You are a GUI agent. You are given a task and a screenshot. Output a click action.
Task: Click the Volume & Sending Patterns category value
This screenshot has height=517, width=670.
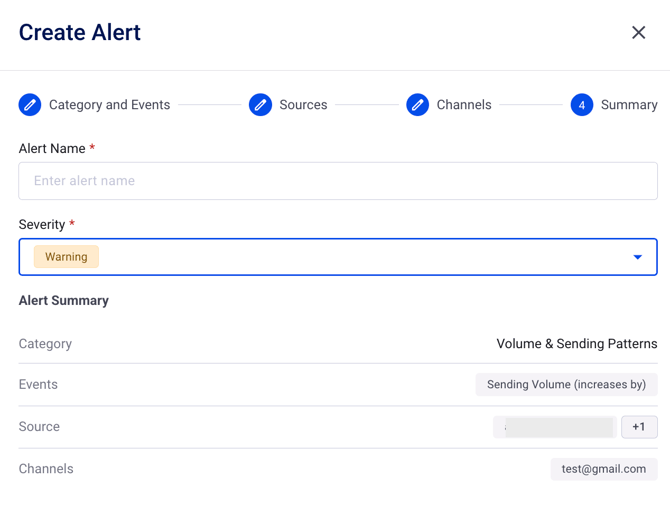(x=577, y=344)
